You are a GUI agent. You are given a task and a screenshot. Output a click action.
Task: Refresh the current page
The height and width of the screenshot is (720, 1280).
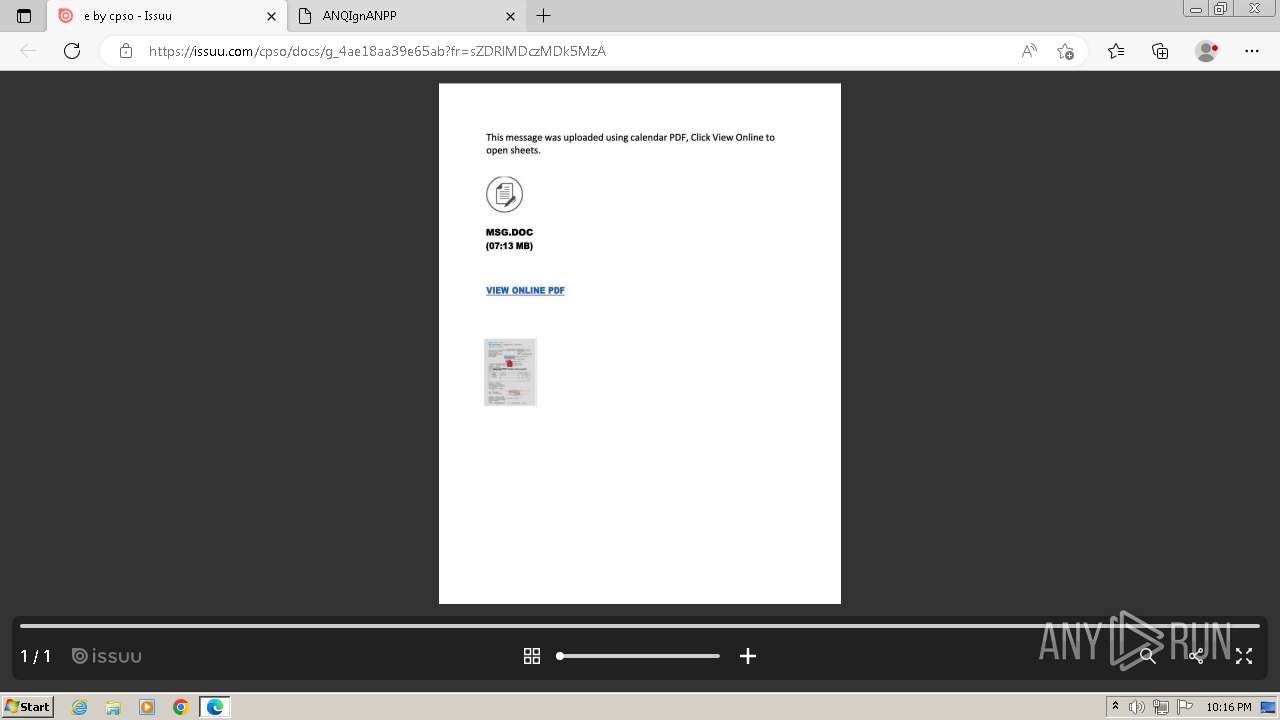coord(72,51)
